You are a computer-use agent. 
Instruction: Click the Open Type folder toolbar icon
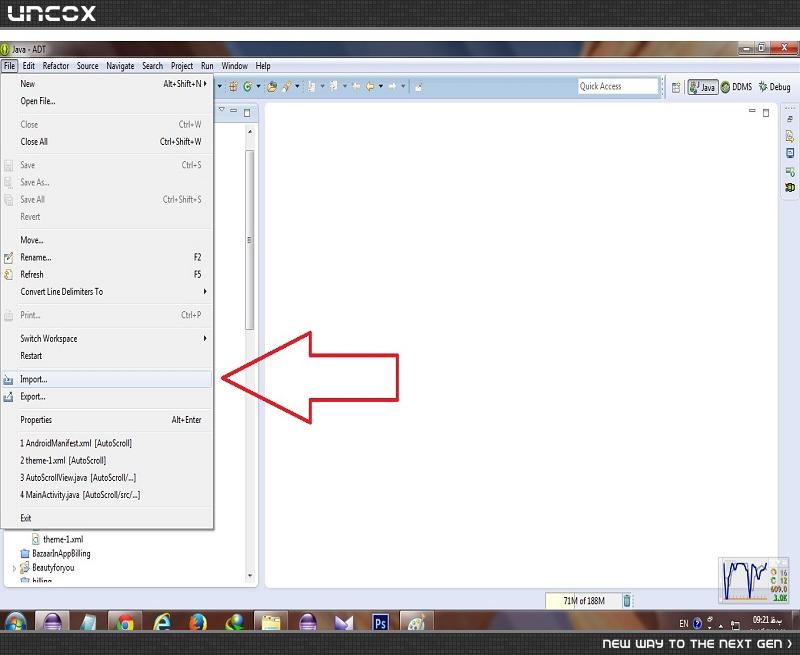pyautogui.click(x=272, y=87)
